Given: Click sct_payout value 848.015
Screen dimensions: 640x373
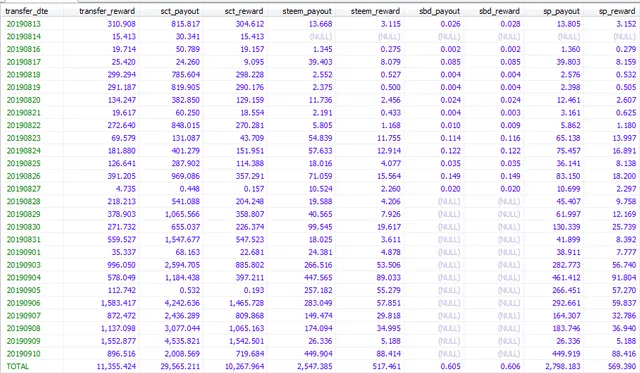Looking at the screenshot, I should pos(186,125).
